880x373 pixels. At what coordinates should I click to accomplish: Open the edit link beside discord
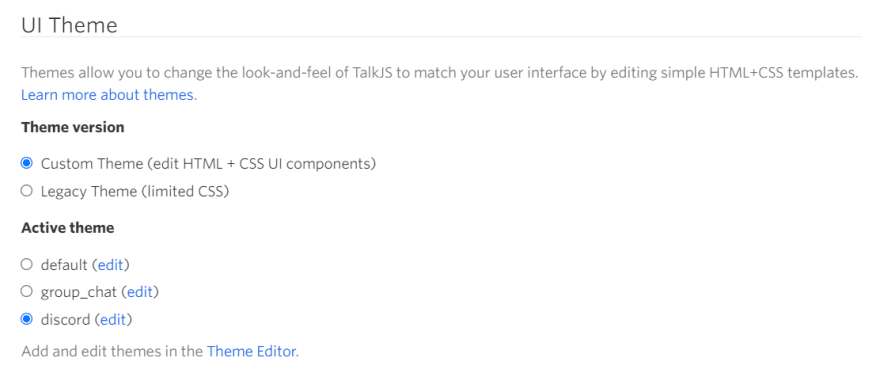(113, 320)
